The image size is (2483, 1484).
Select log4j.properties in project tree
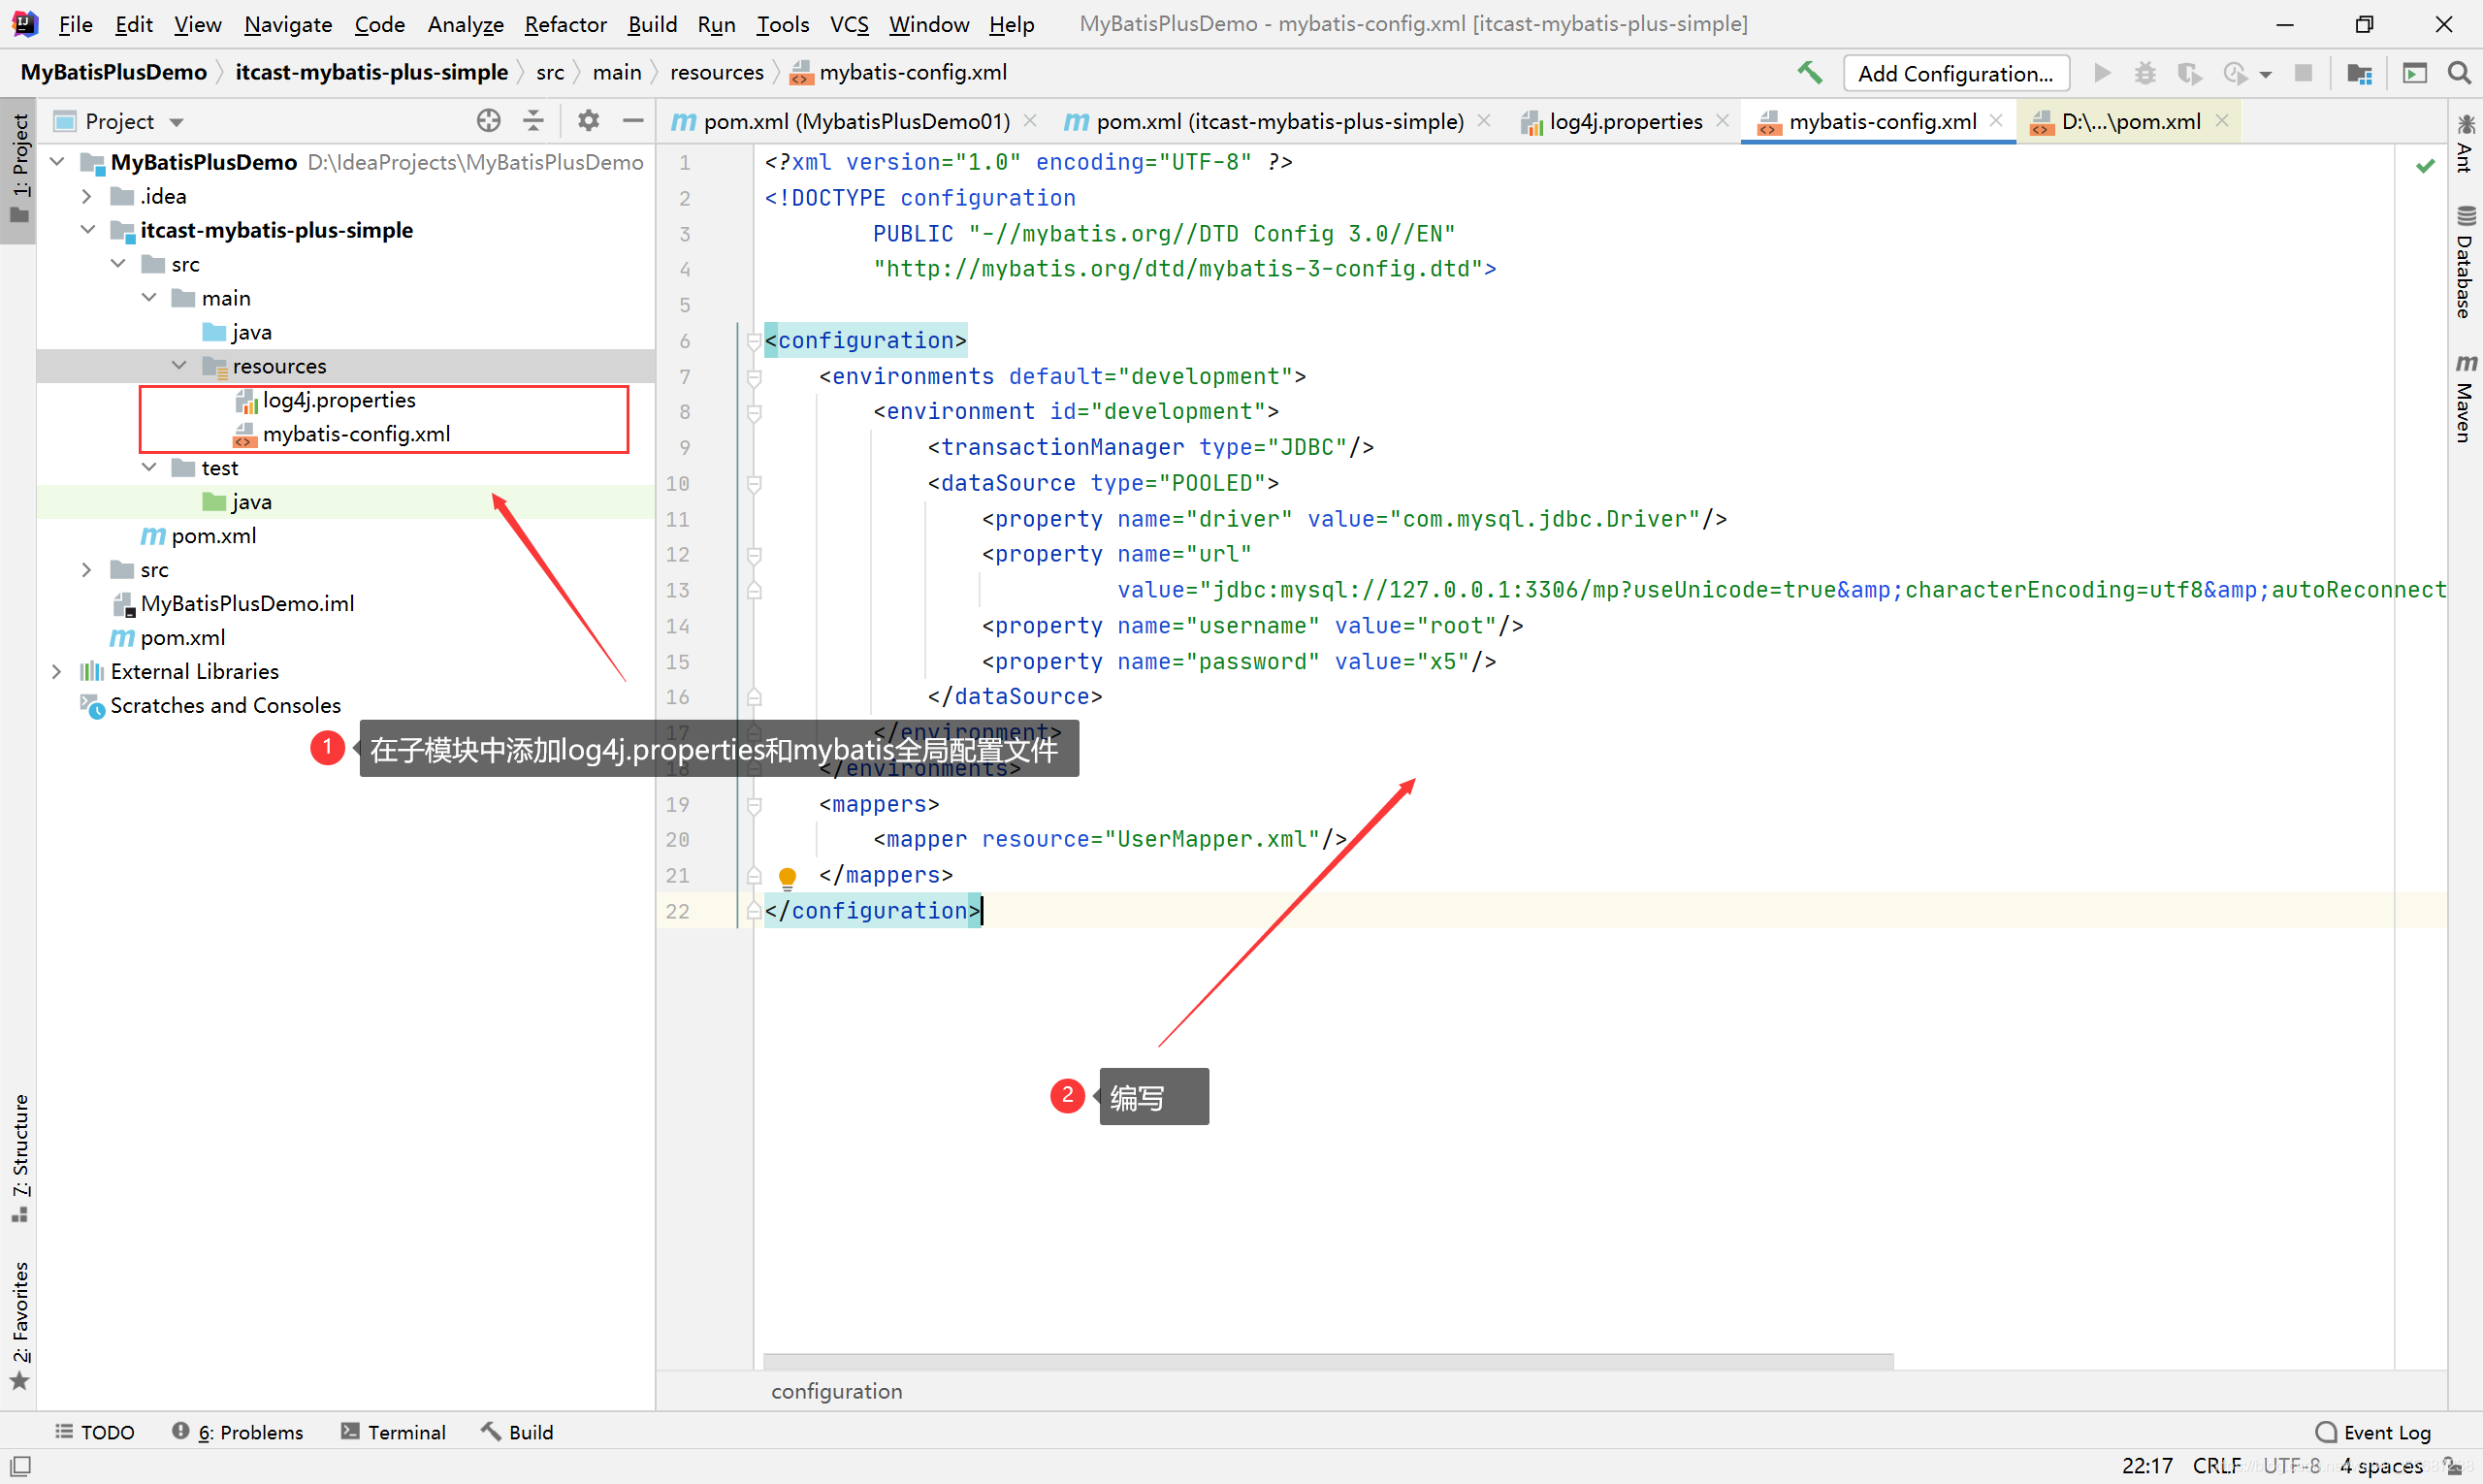339,400
